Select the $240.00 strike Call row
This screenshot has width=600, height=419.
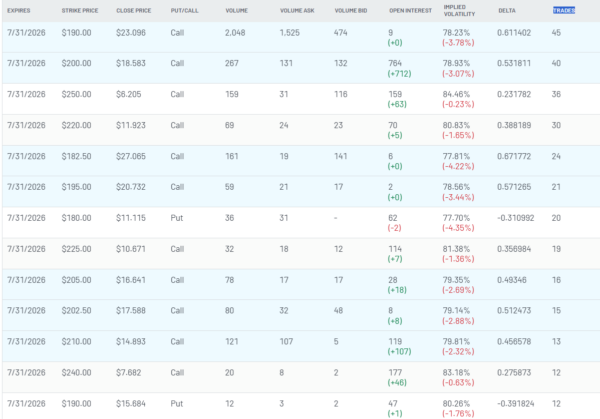point(301,377)
